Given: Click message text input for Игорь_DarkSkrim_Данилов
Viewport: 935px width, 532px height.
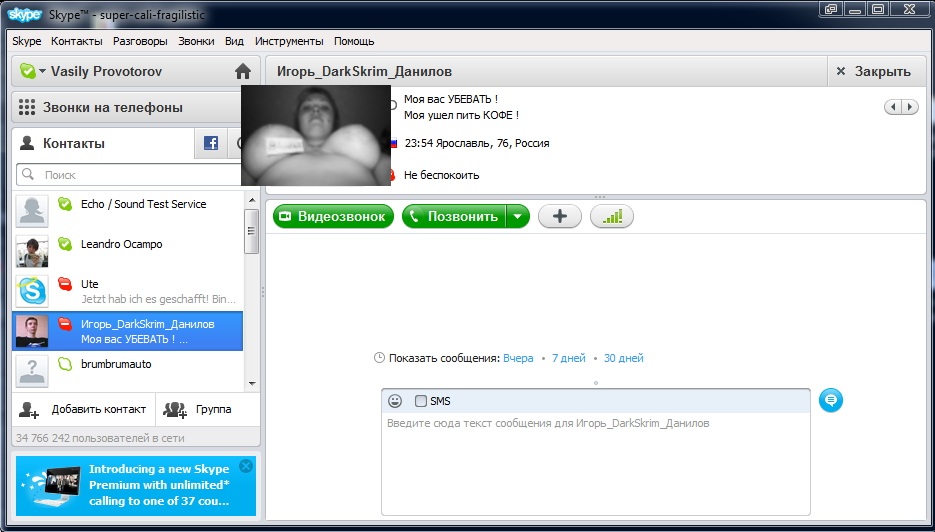Looking at the screenshot, I should (x=596, y=463).
